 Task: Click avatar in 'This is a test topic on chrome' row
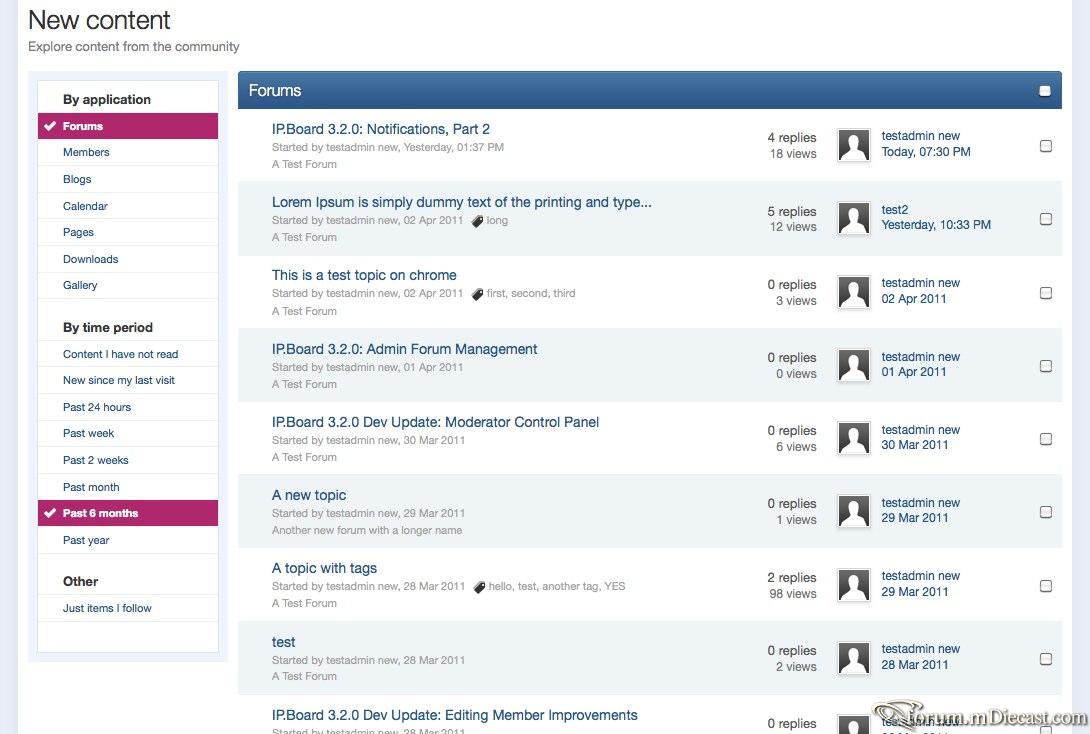854,292
